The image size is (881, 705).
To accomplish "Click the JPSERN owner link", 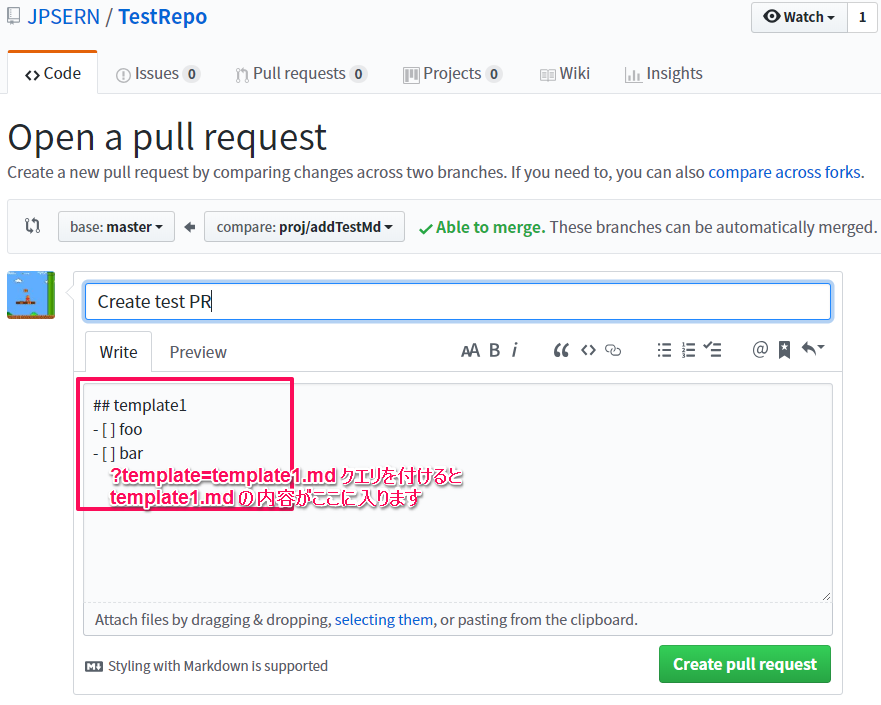I will pos(63,17).
